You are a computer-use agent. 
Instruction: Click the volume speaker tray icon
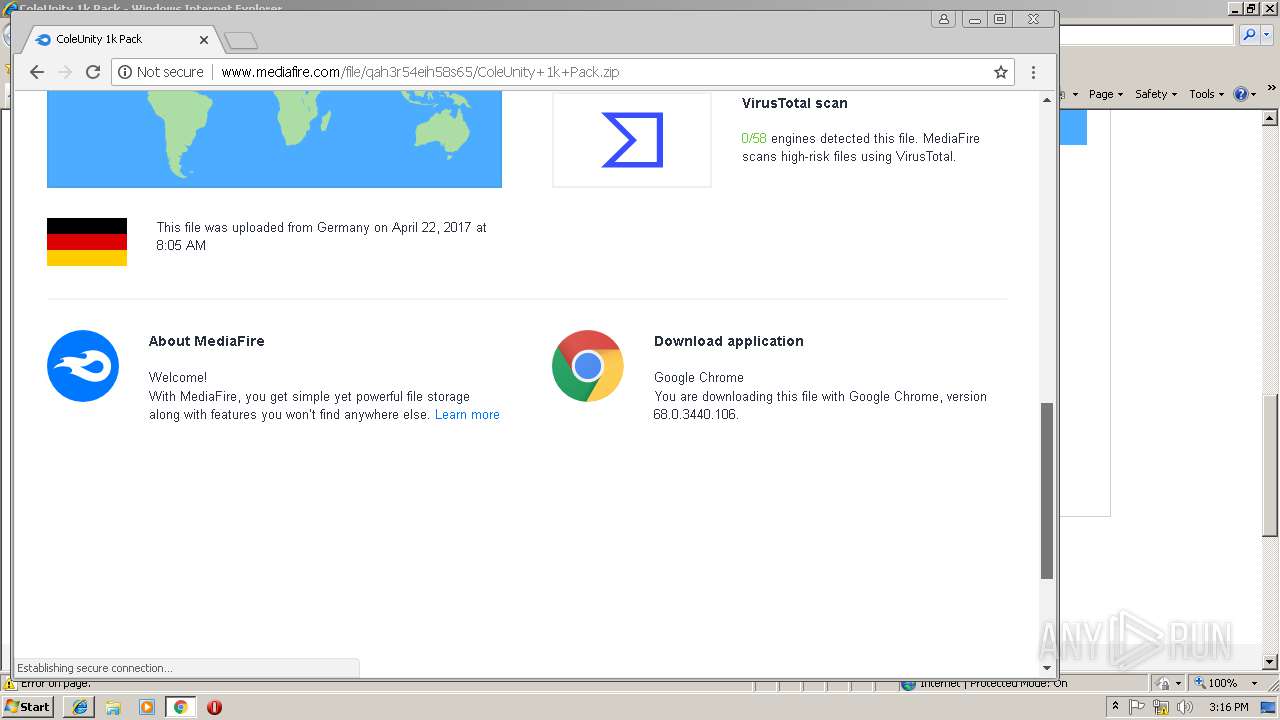click(x=1185, y=707)
